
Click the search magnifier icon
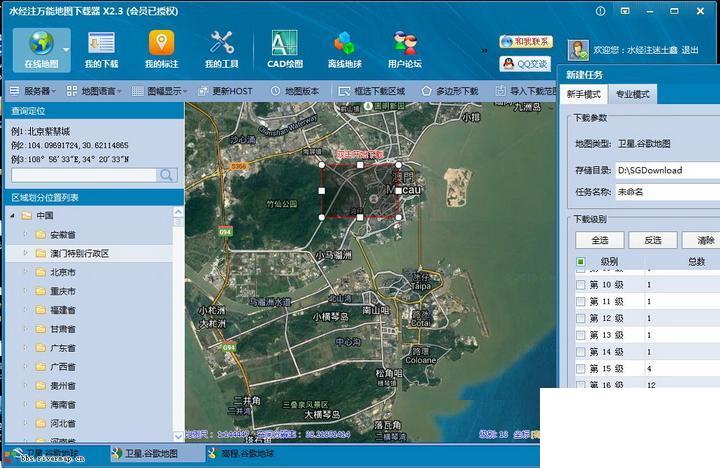167,175
